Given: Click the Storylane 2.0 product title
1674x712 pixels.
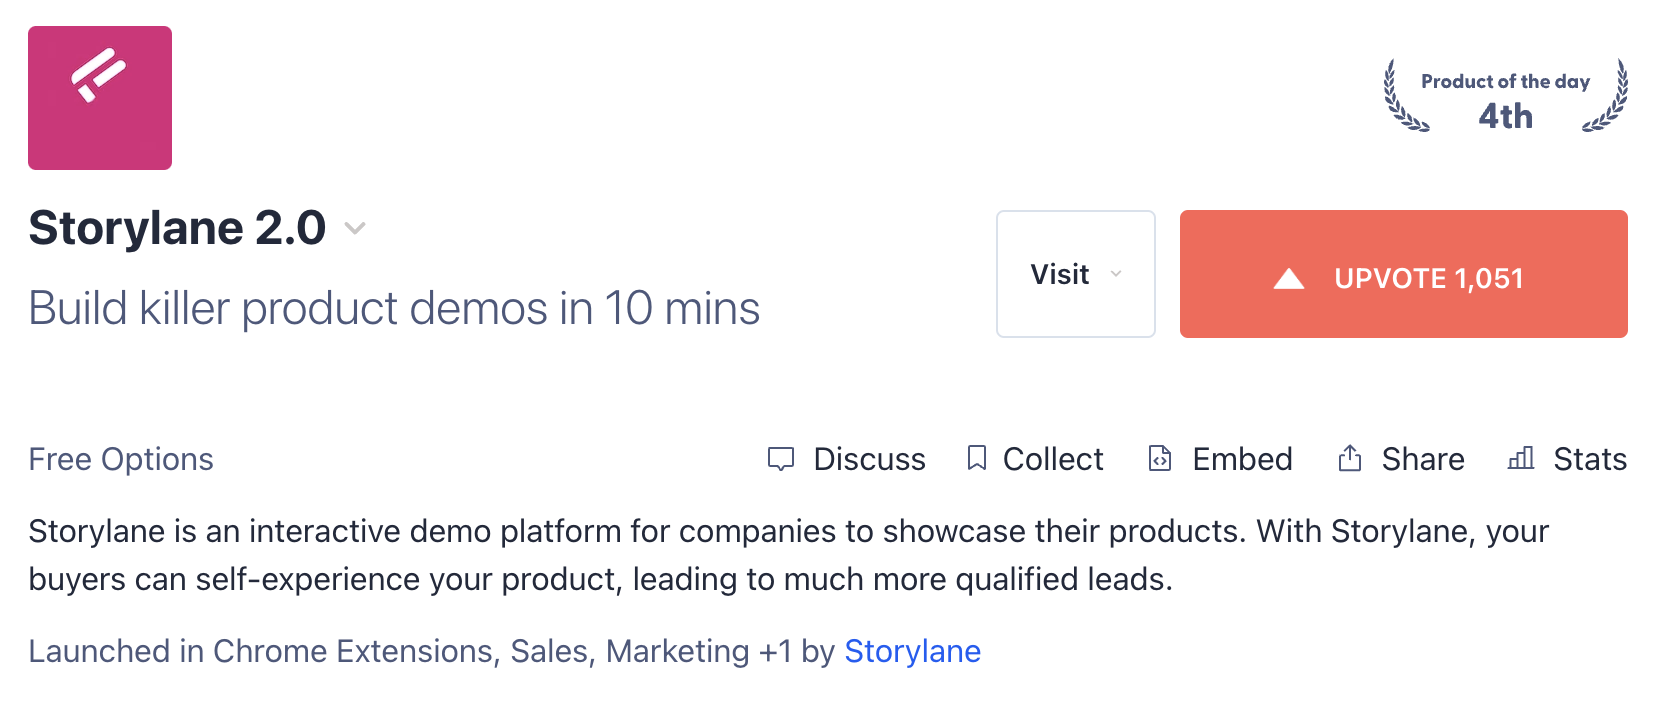Looking at the screenshot, I should tap(177, 228).
